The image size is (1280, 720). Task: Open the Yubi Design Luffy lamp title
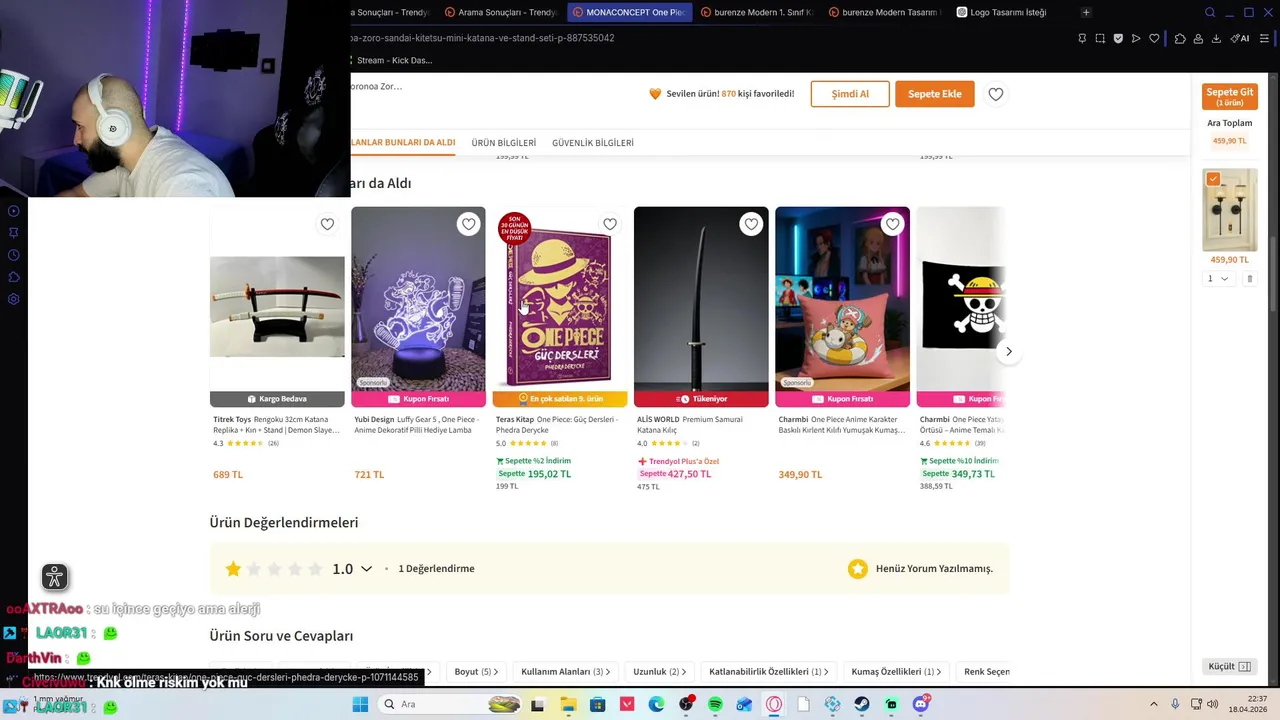pyautogui.click(x=418, y=424)
